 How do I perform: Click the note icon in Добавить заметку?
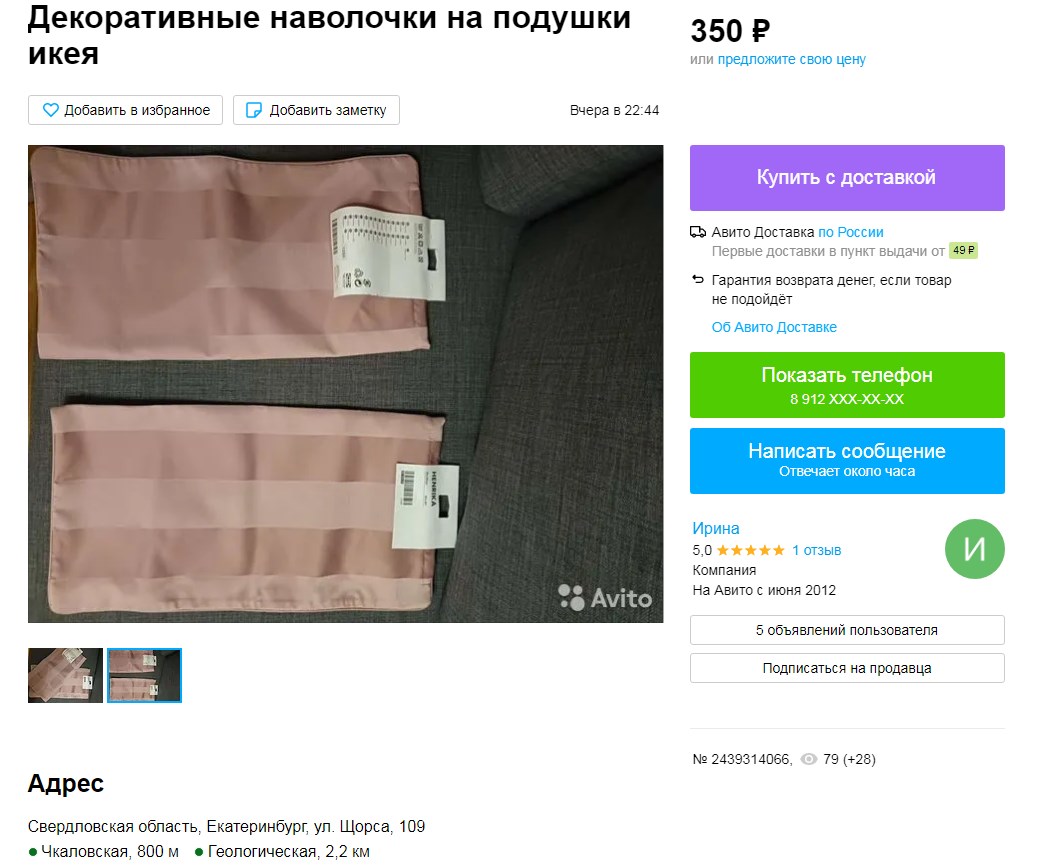click(x=254, y=110)
